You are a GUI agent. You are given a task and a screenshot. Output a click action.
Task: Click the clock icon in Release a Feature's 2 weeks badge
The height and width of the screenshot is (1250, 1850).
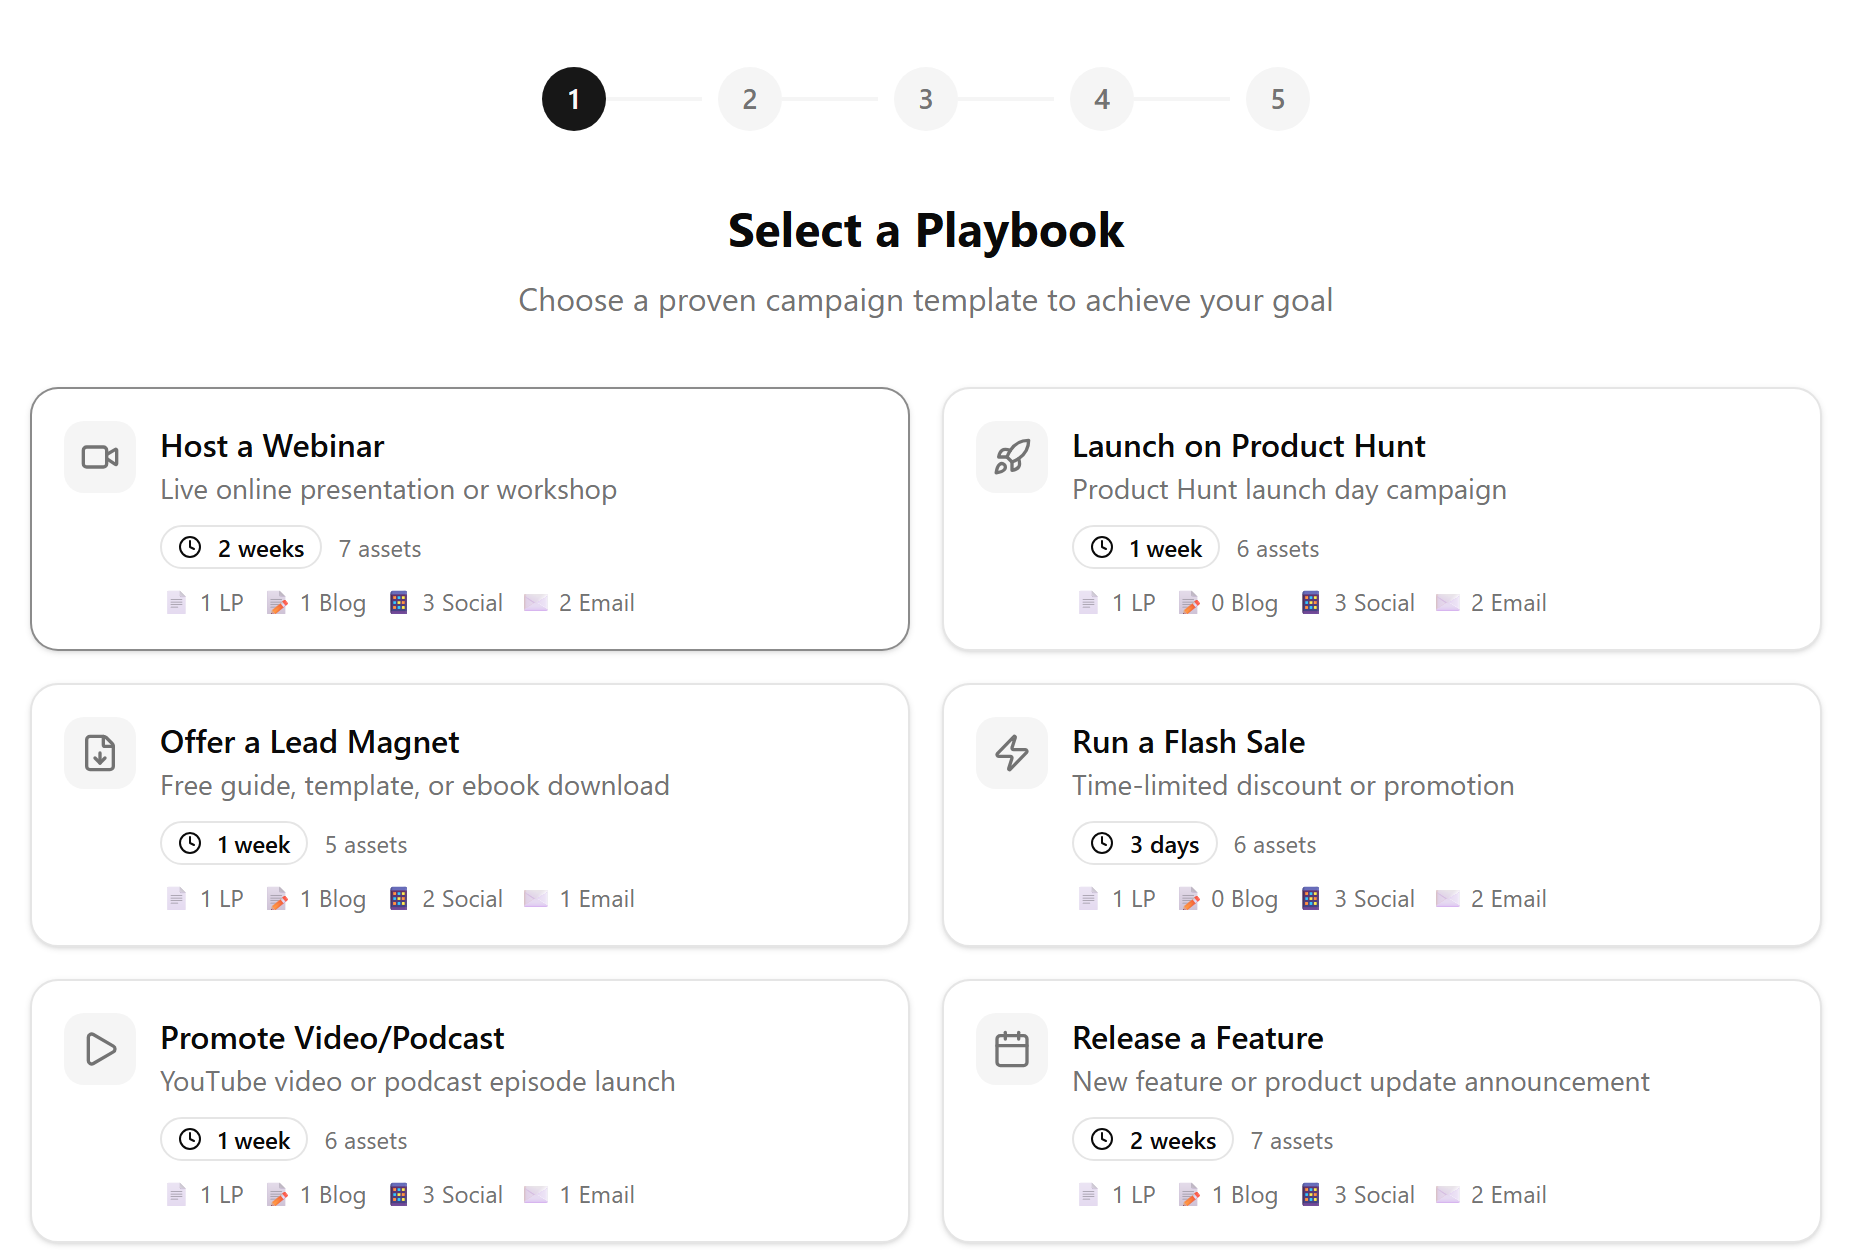click(1102, 1139)
